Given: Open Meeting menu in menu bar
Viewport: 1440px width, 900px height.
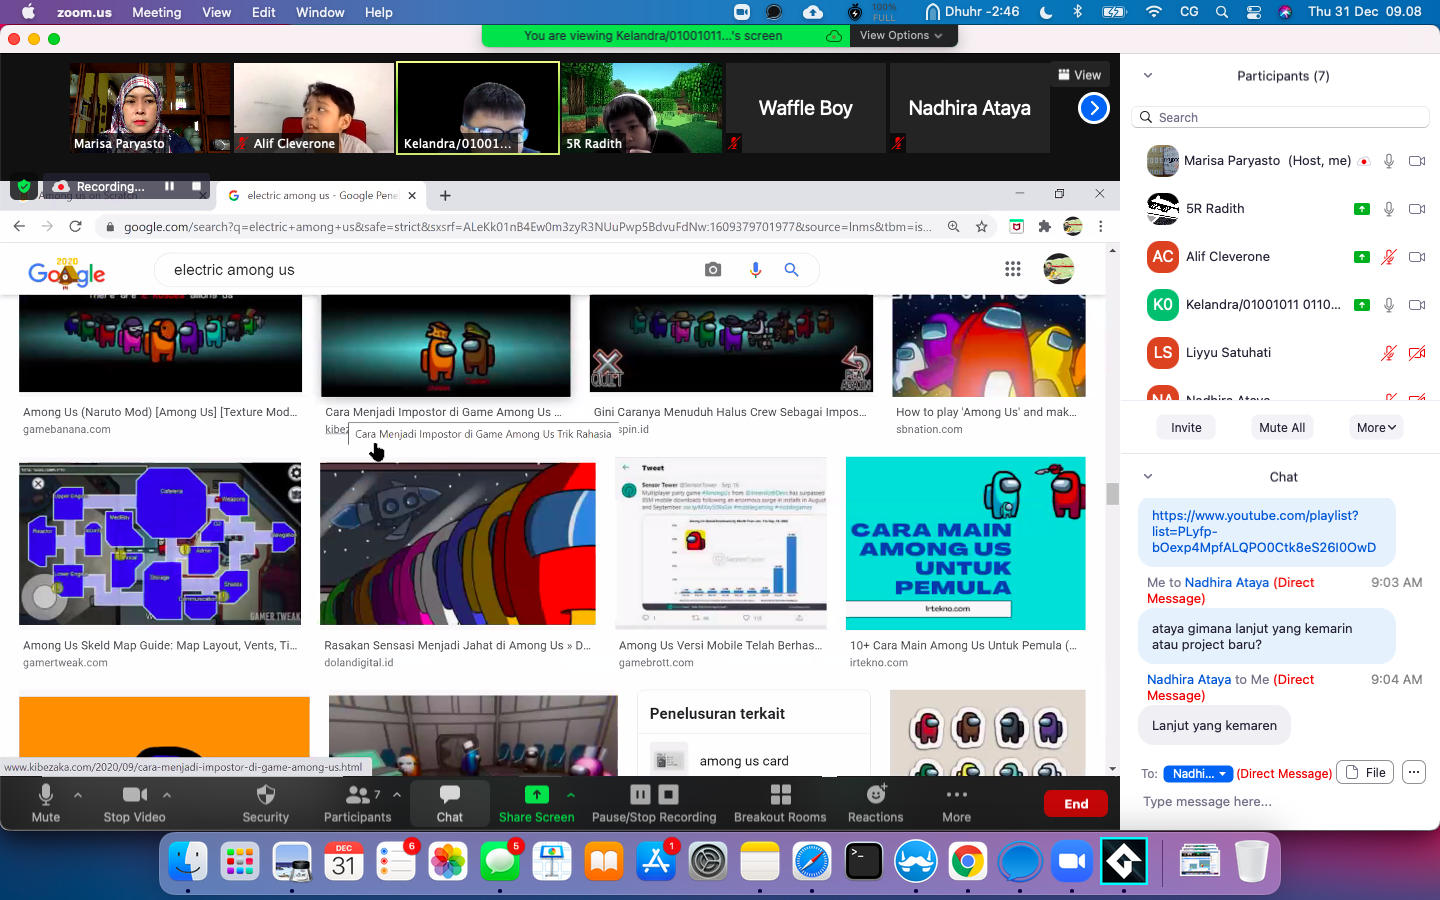Looking at the screenshot, I should [157, 12].
